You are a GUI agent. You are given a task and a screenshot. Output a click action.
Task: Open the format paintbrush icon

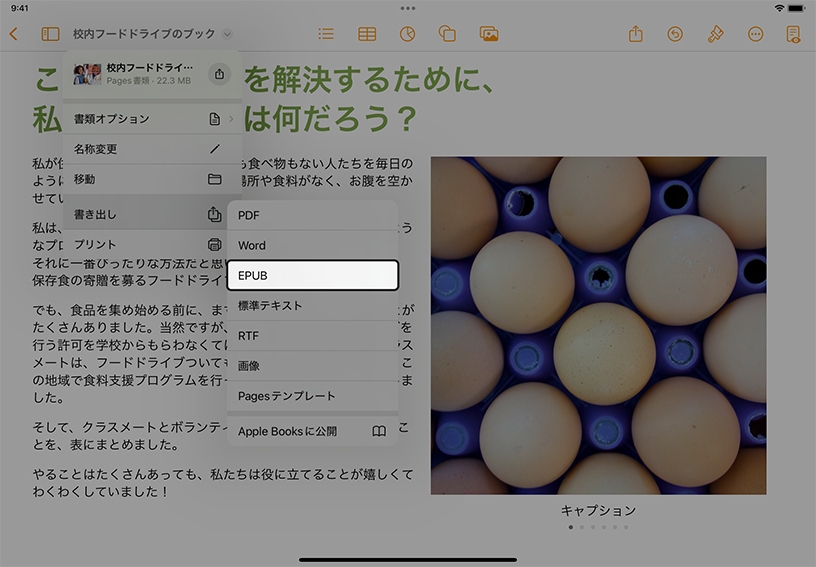715,34
